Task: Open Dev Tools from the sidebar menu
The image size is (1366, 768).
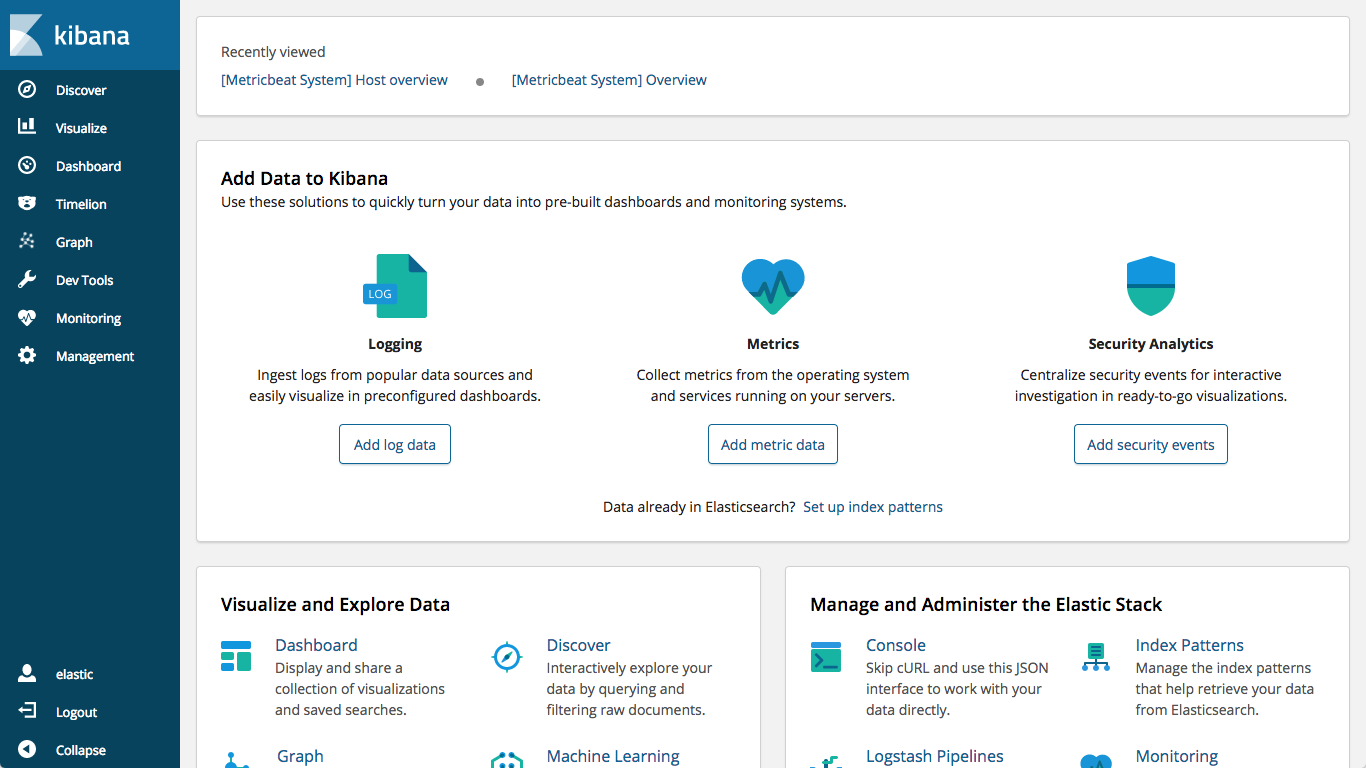Action: pyautogui.click(x=85, y=280)
